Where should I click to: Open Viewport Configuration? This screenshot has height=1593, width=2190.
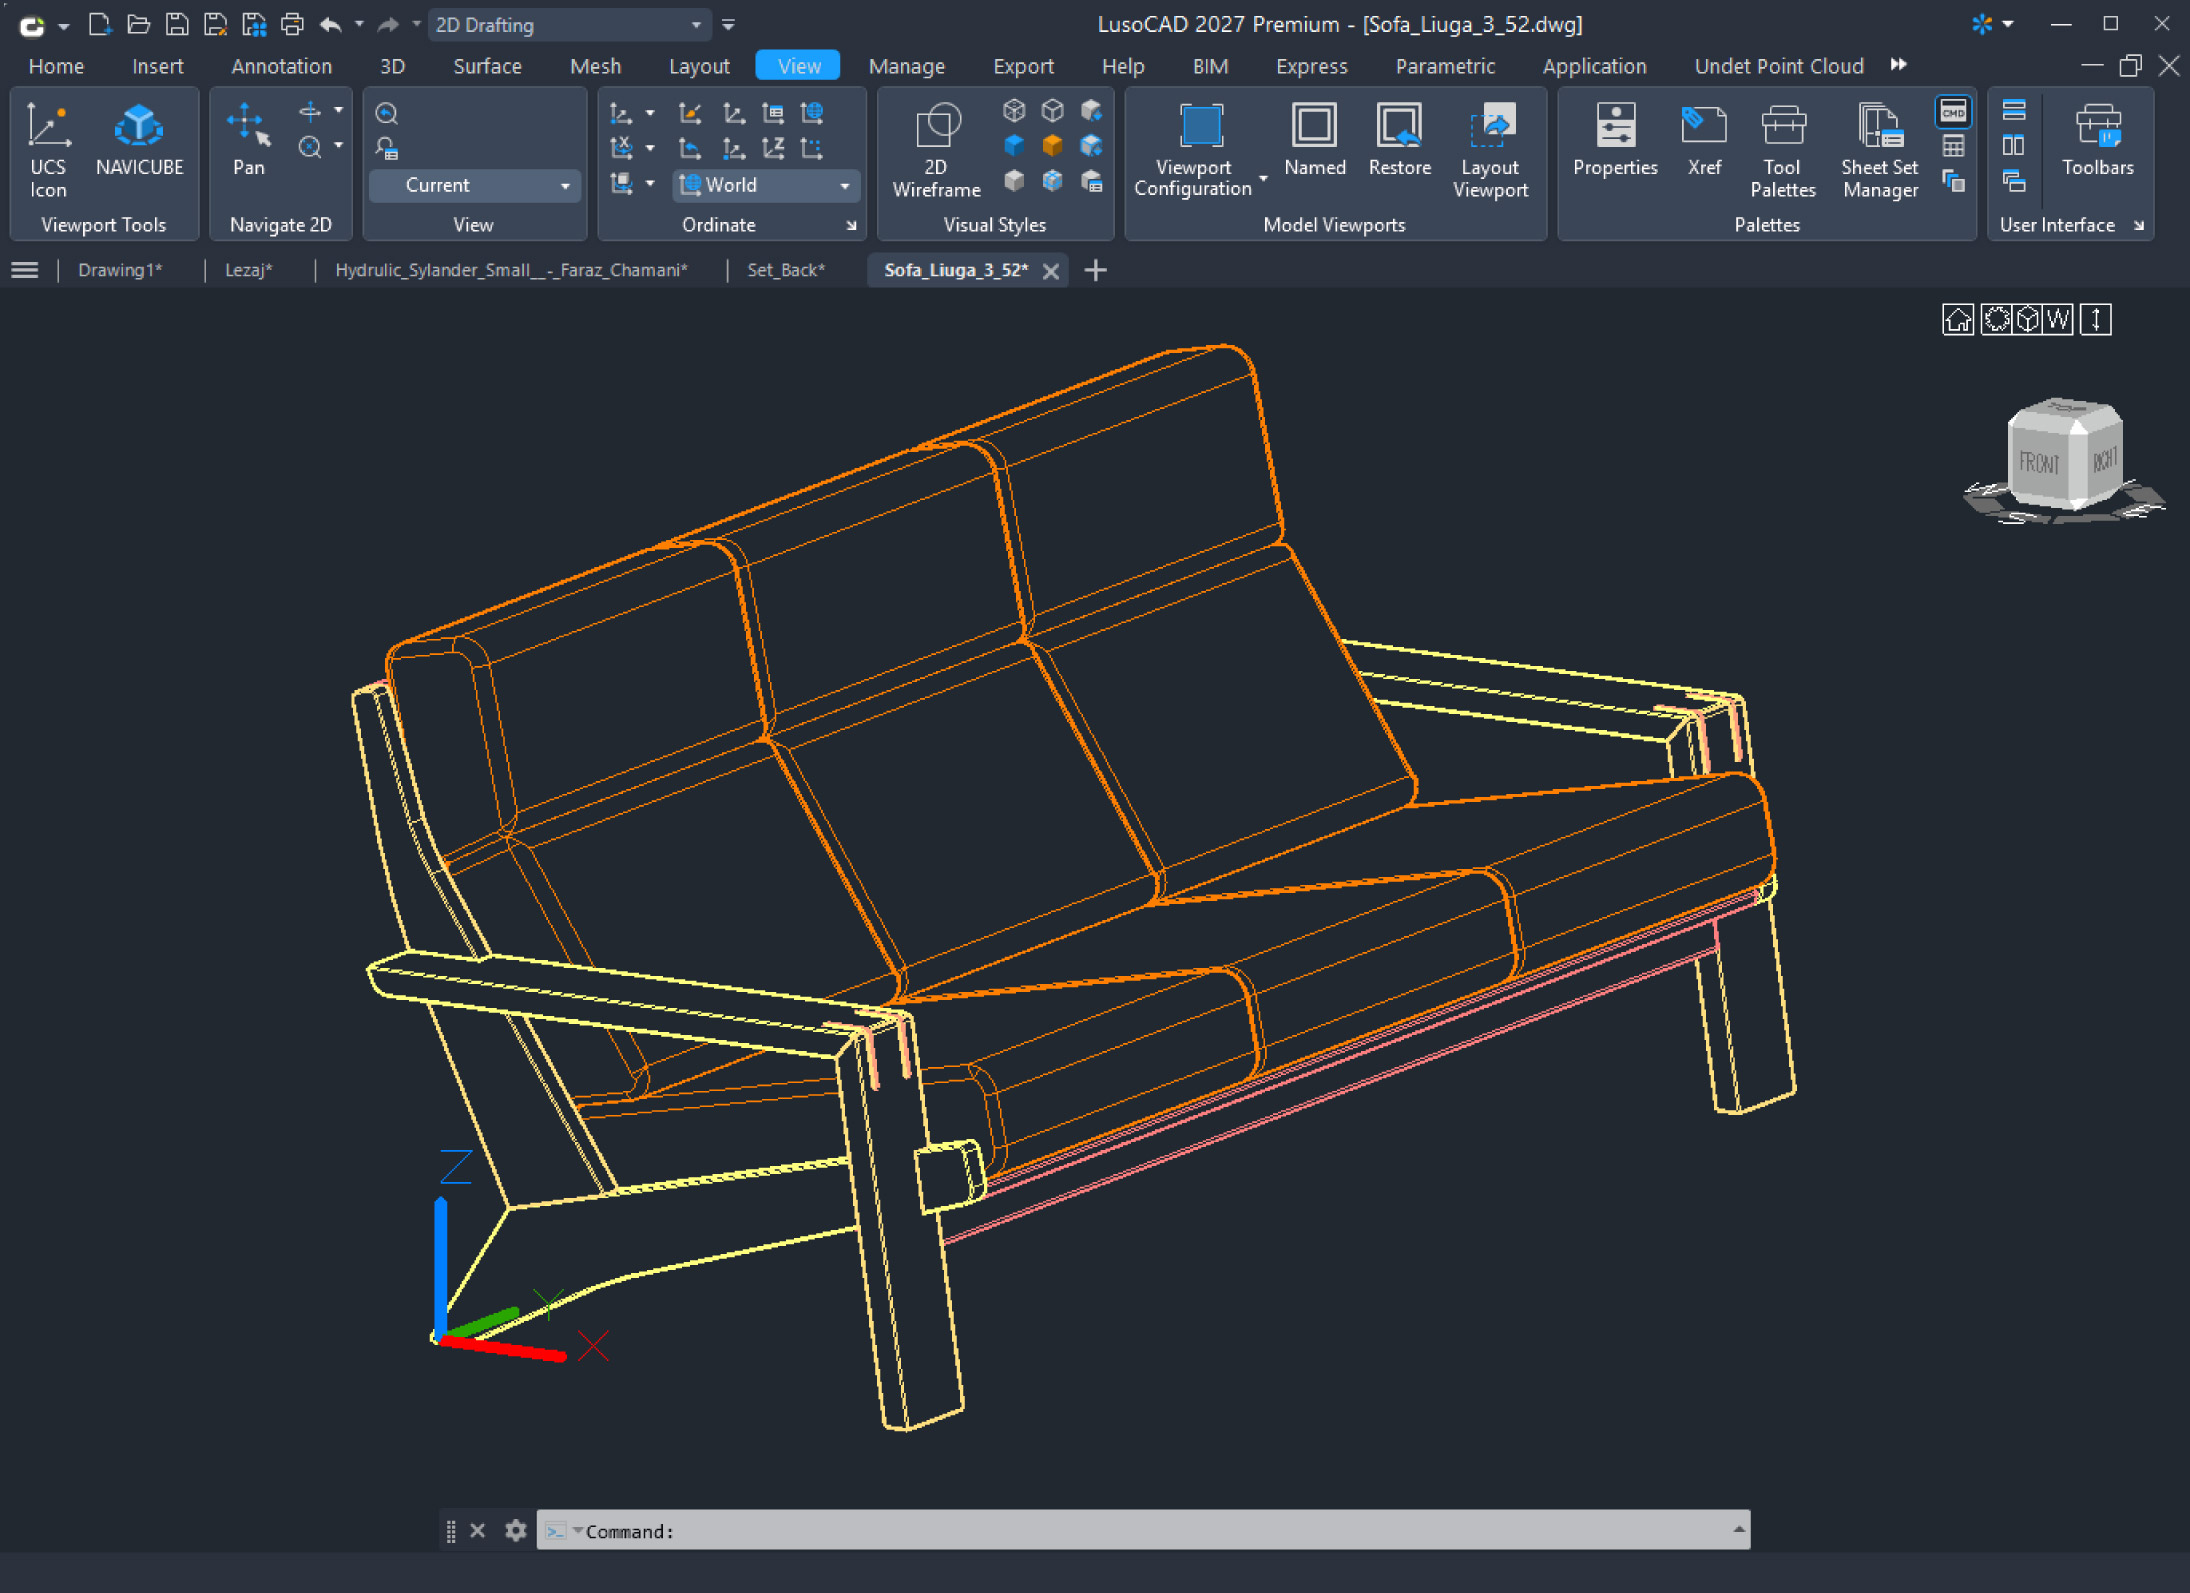pyautogui.click(x=1194, y=151)
